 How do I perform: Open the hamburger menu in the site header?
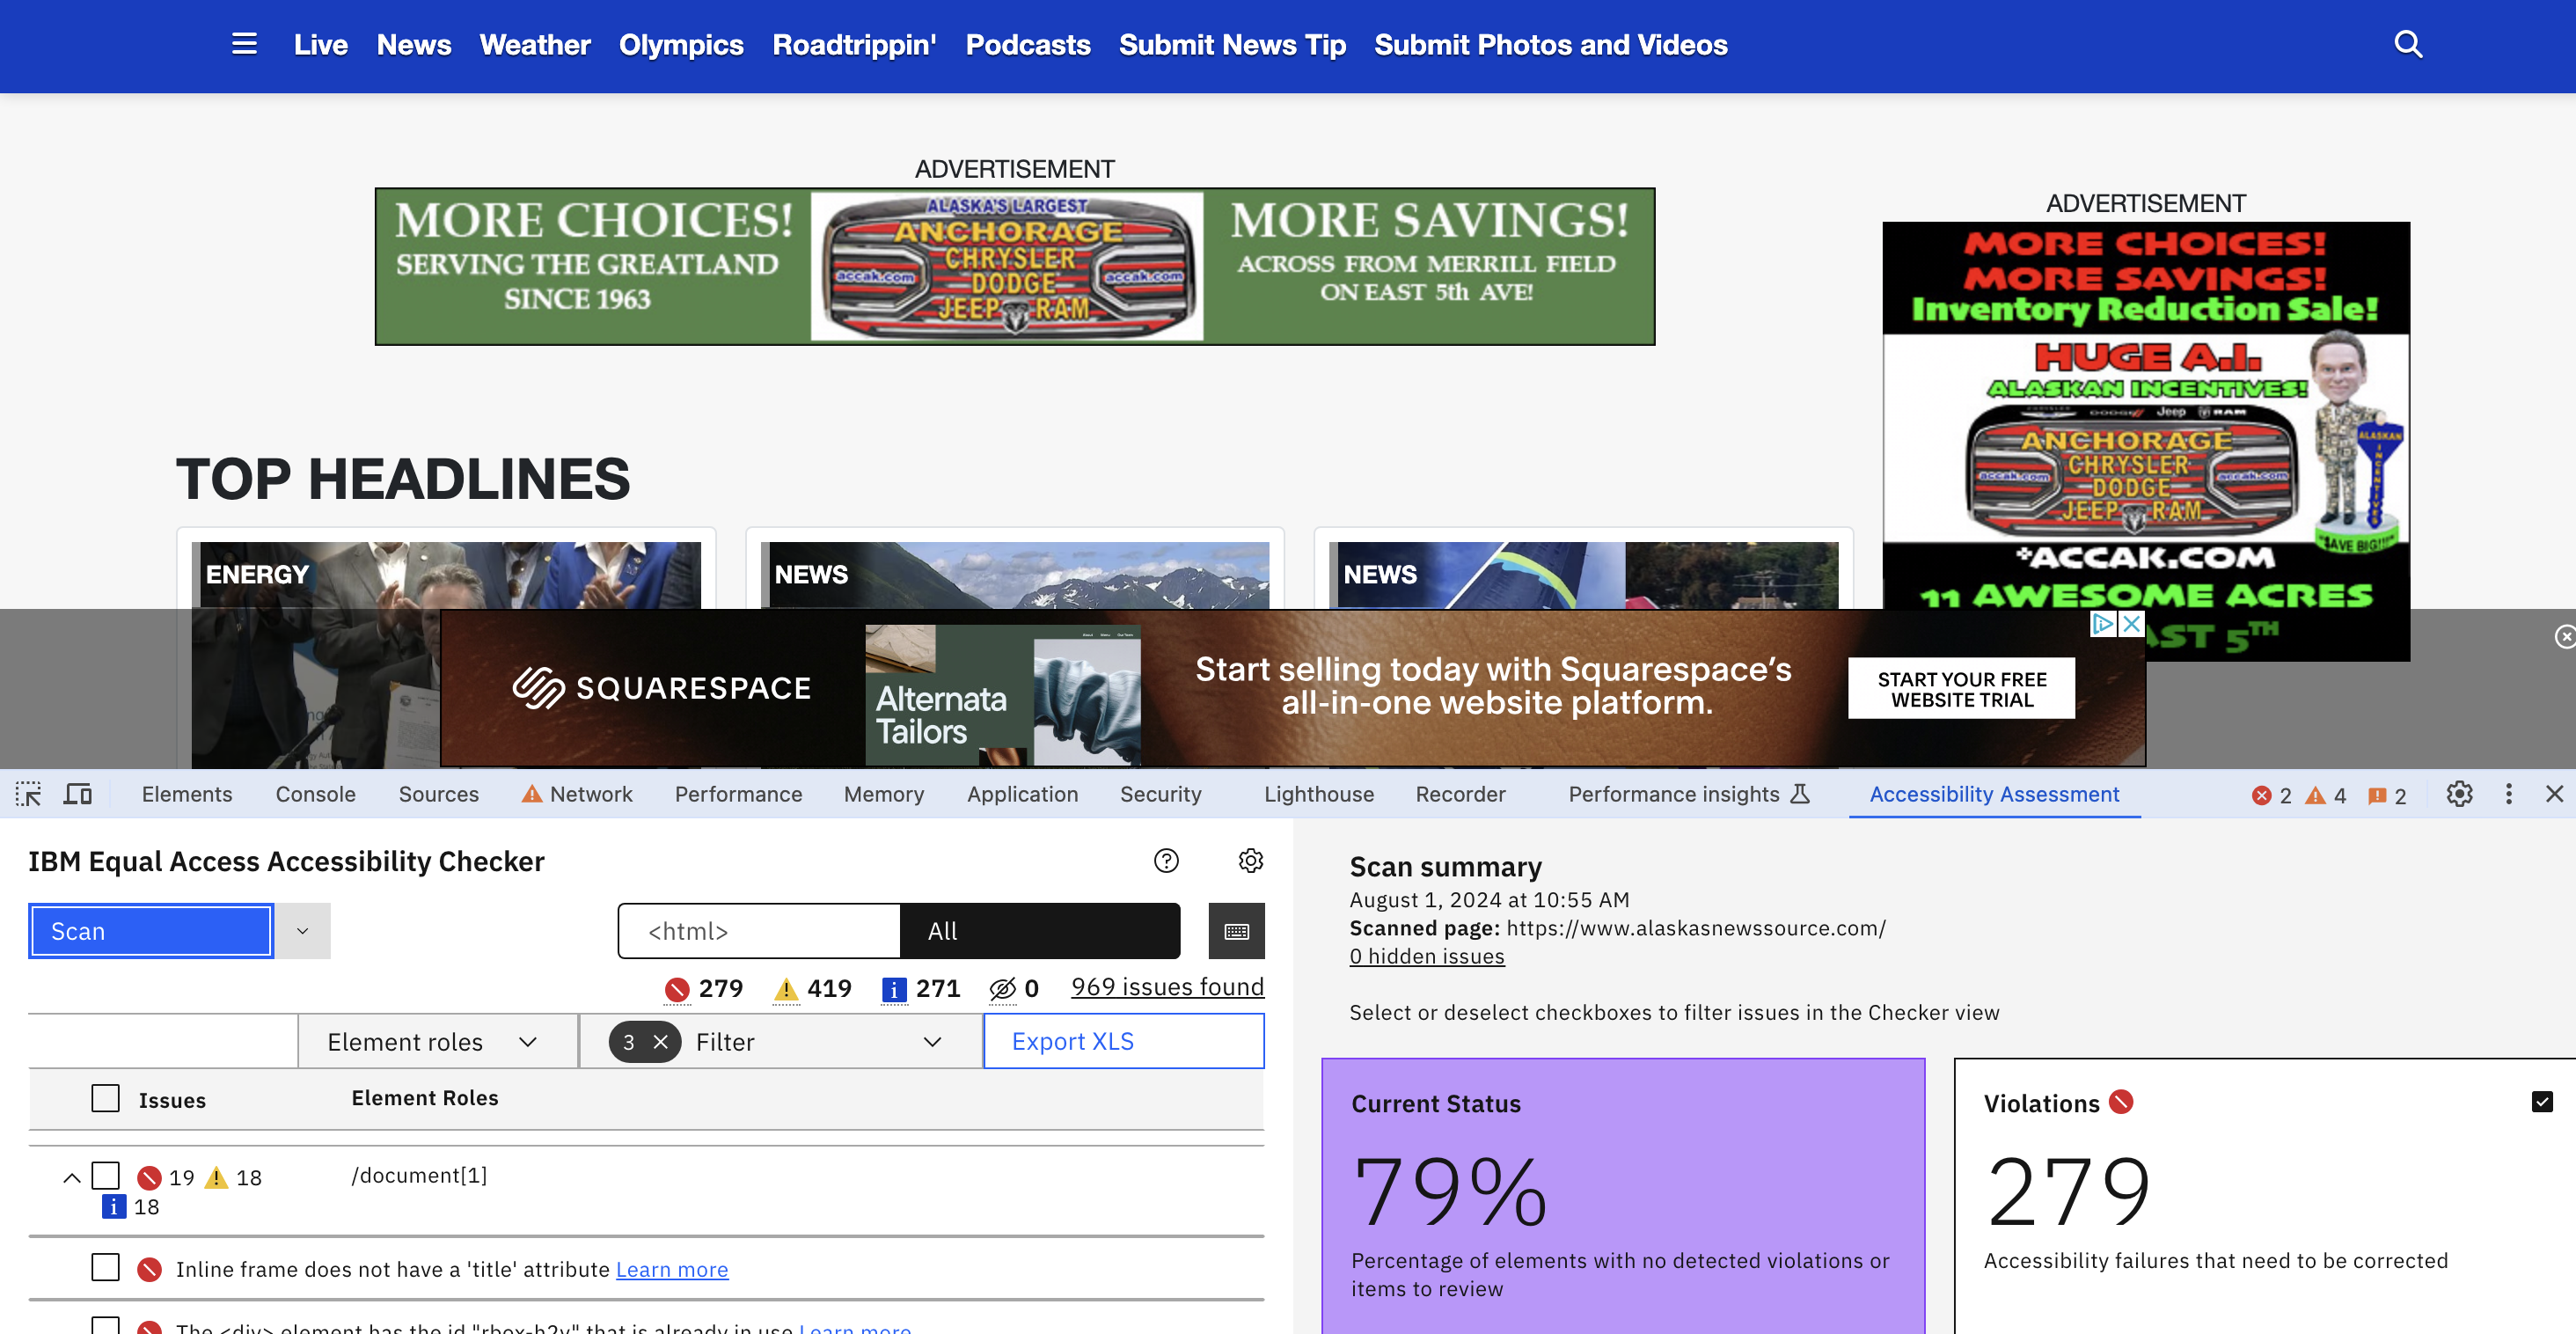244,44
